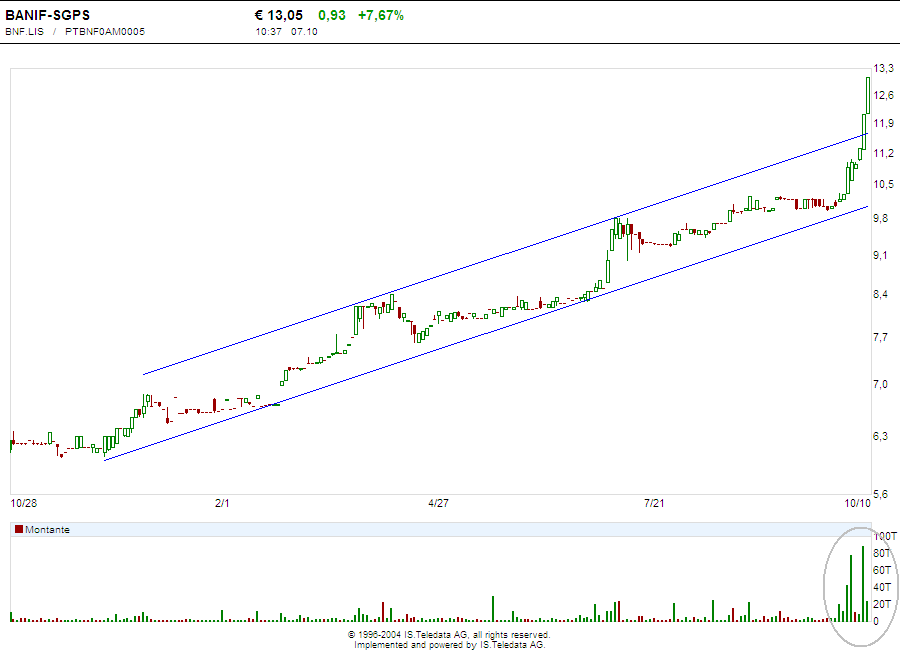Click the 10,5 price axis label

(x=883, y=184)
